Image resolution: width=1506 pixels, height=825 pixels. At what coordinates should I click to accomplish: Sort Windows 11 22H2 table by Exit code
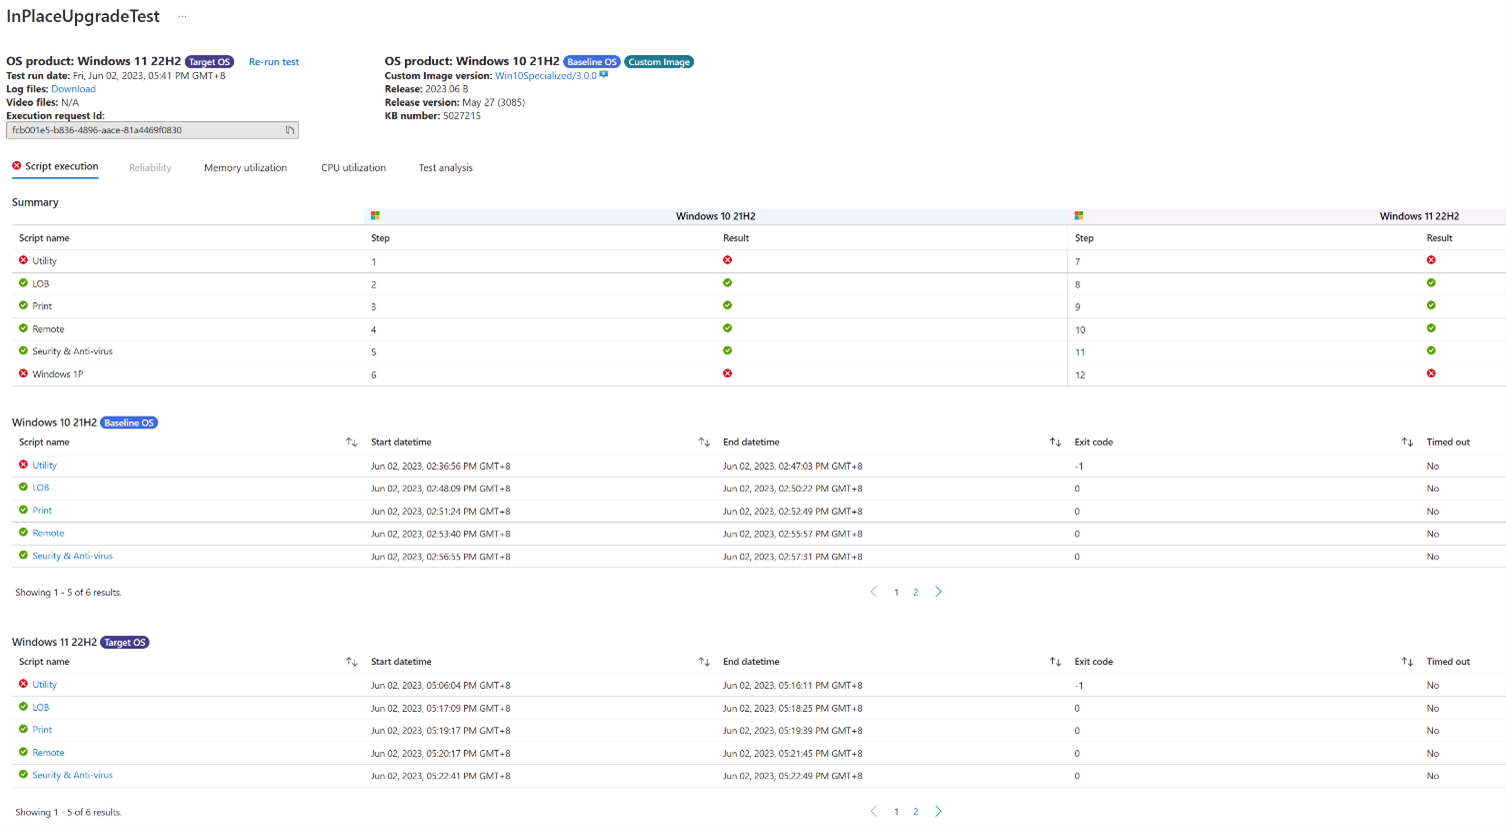1407,662
